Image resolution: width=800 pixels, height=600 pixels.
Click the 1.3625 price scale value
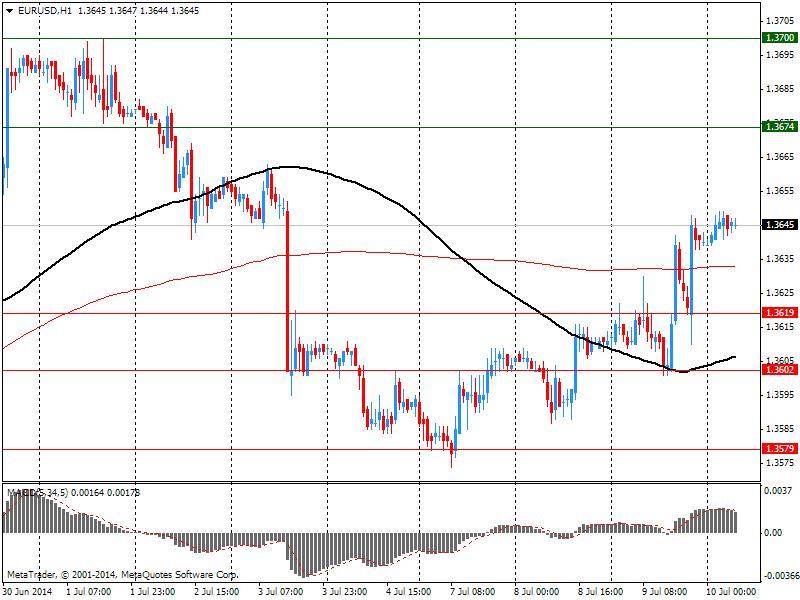[780, 293]
